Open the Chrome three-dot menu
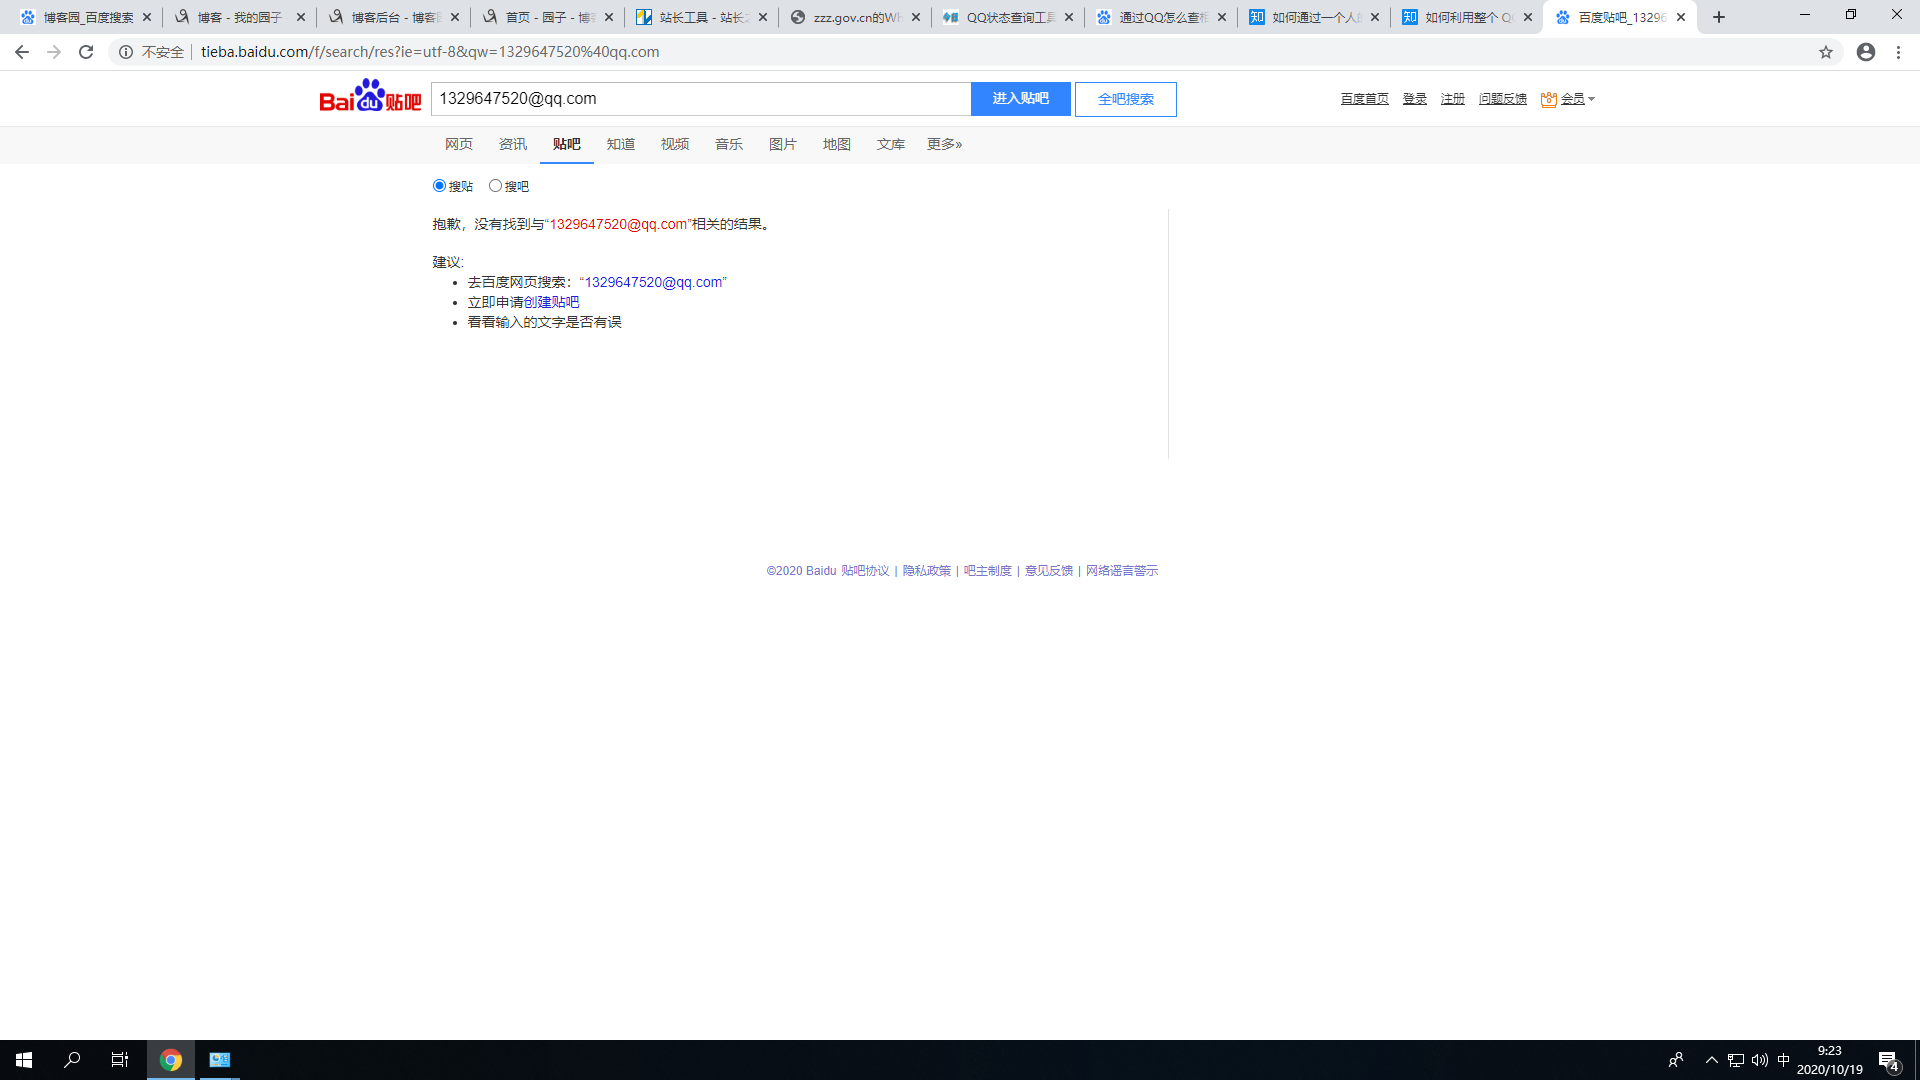The height and width of the screenshot is (1080, 1920). (1898, 52)
